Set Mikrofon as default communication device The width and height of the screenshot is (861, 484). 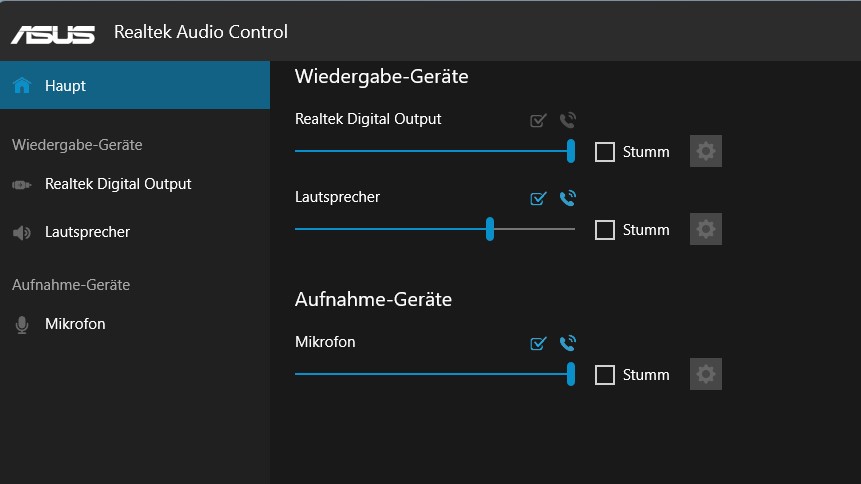point(568,344)
